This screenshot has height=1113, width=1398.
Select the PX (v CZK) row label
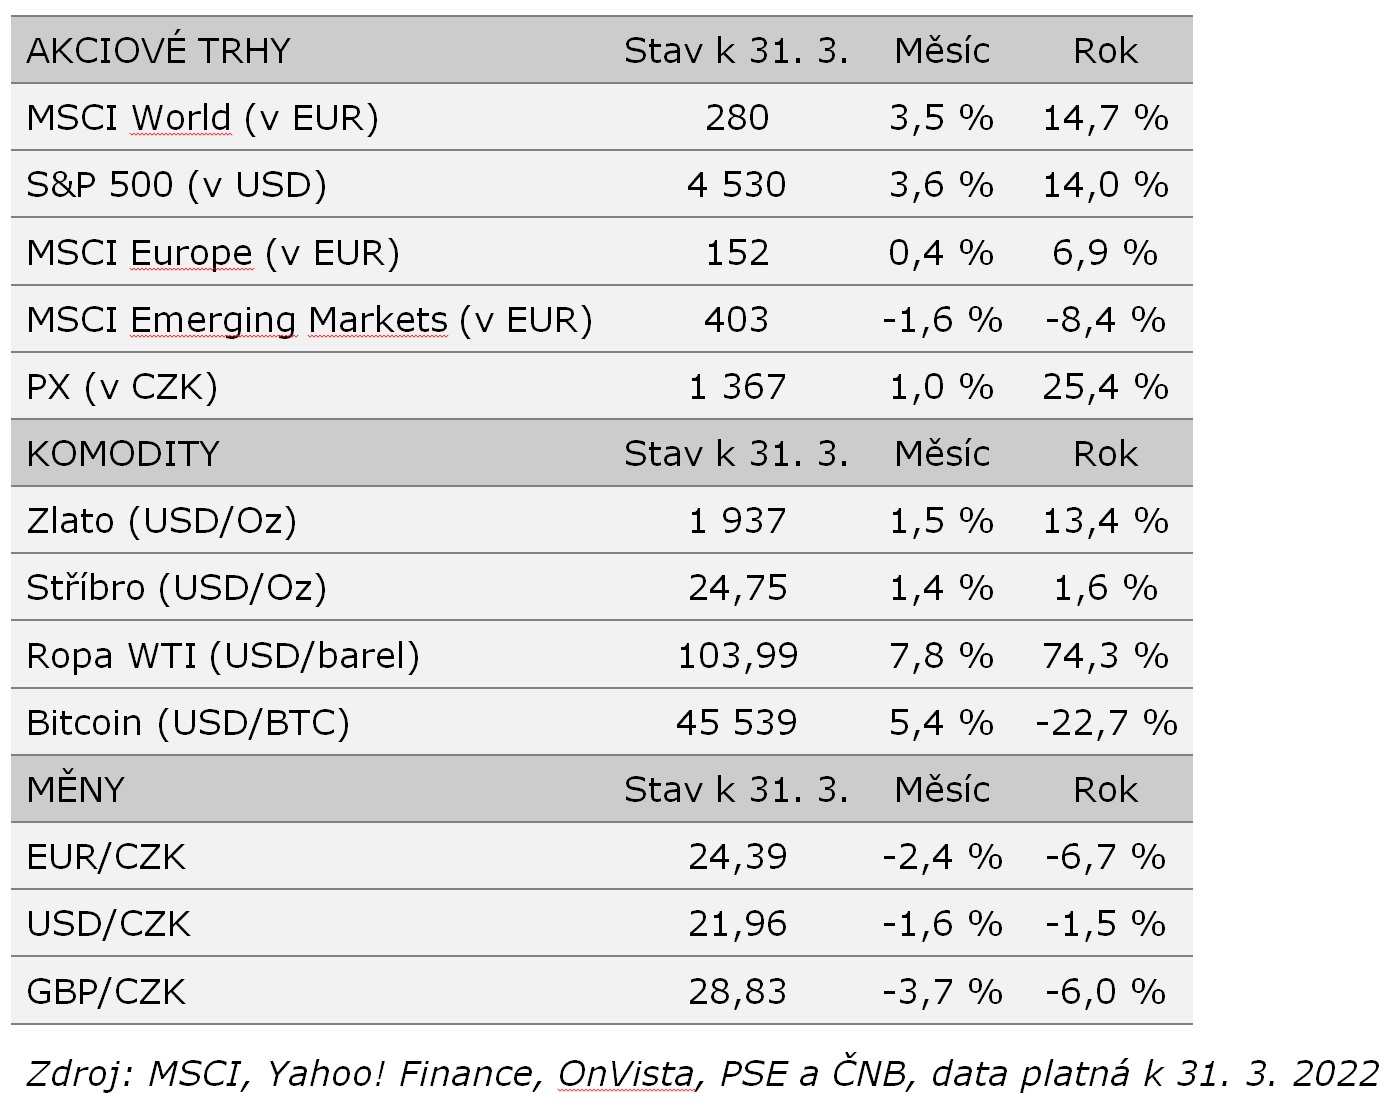point(122,387)
